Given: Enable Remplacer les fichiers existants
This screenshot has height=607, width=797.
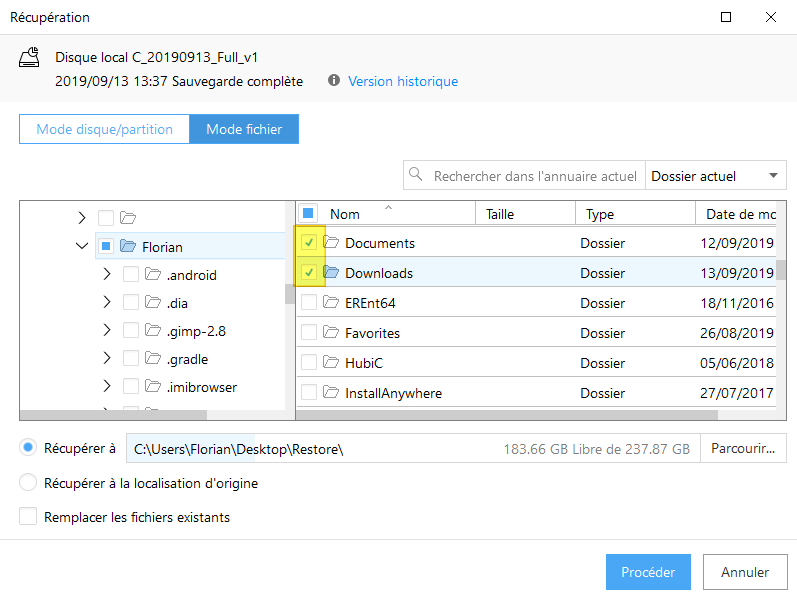Looking at the screenshot, I should 28,517.
